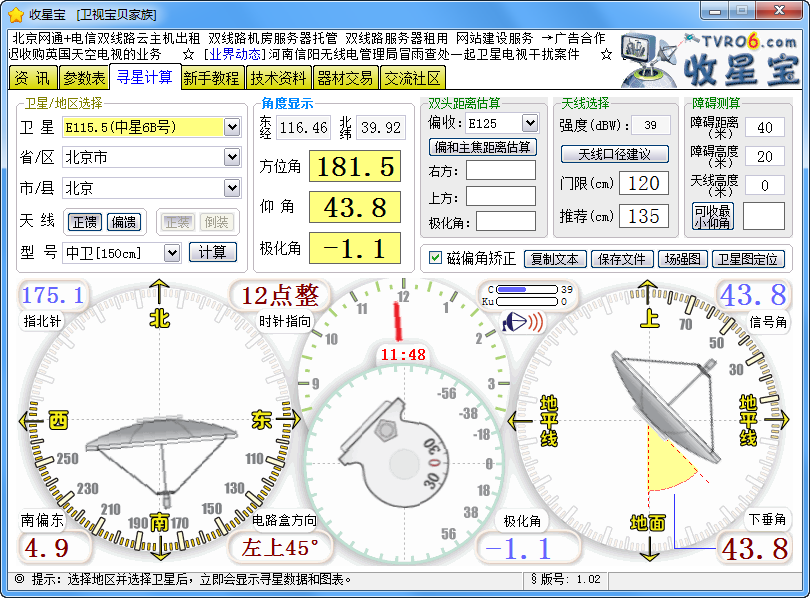Click the 北纬 latitude input field
The image size is (810, 598).
pyautogui.click(x=381, y=128)
